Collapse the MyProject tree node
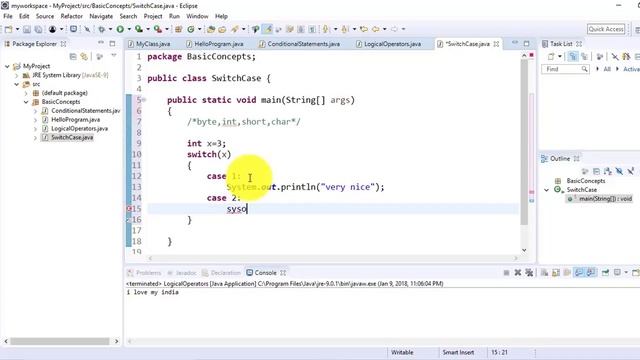 click(7, 66)
